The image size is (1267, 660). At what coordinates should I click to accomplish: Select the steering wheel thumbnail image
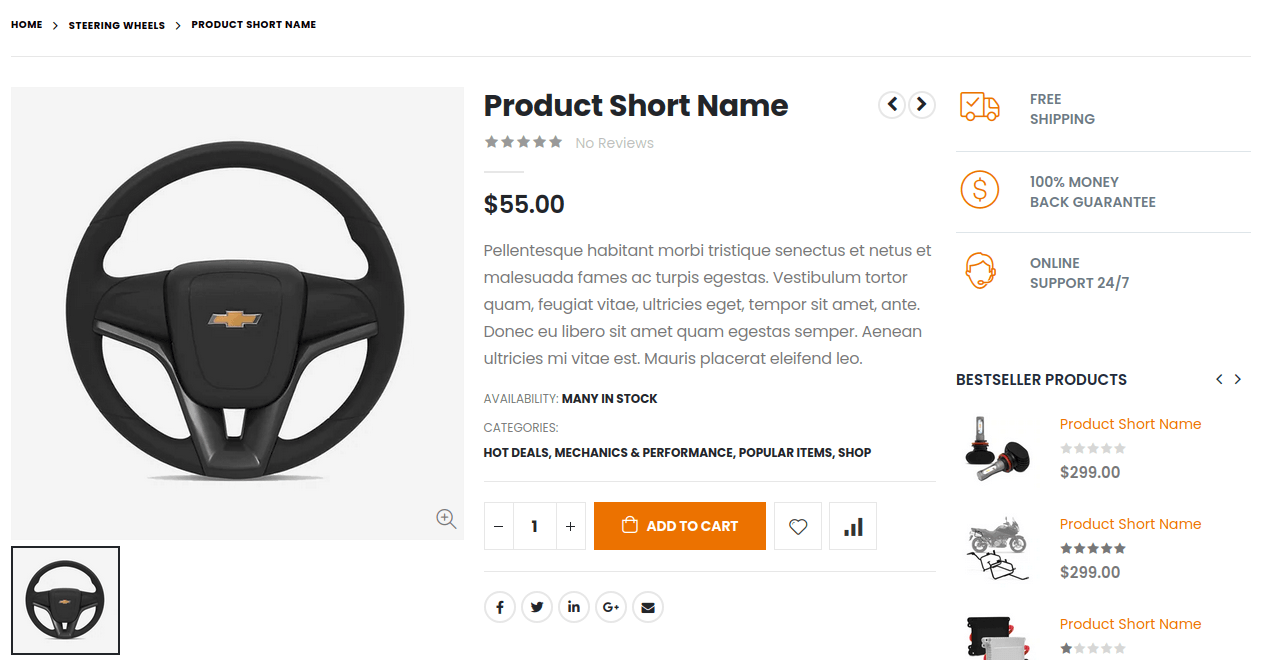[66, 601]
